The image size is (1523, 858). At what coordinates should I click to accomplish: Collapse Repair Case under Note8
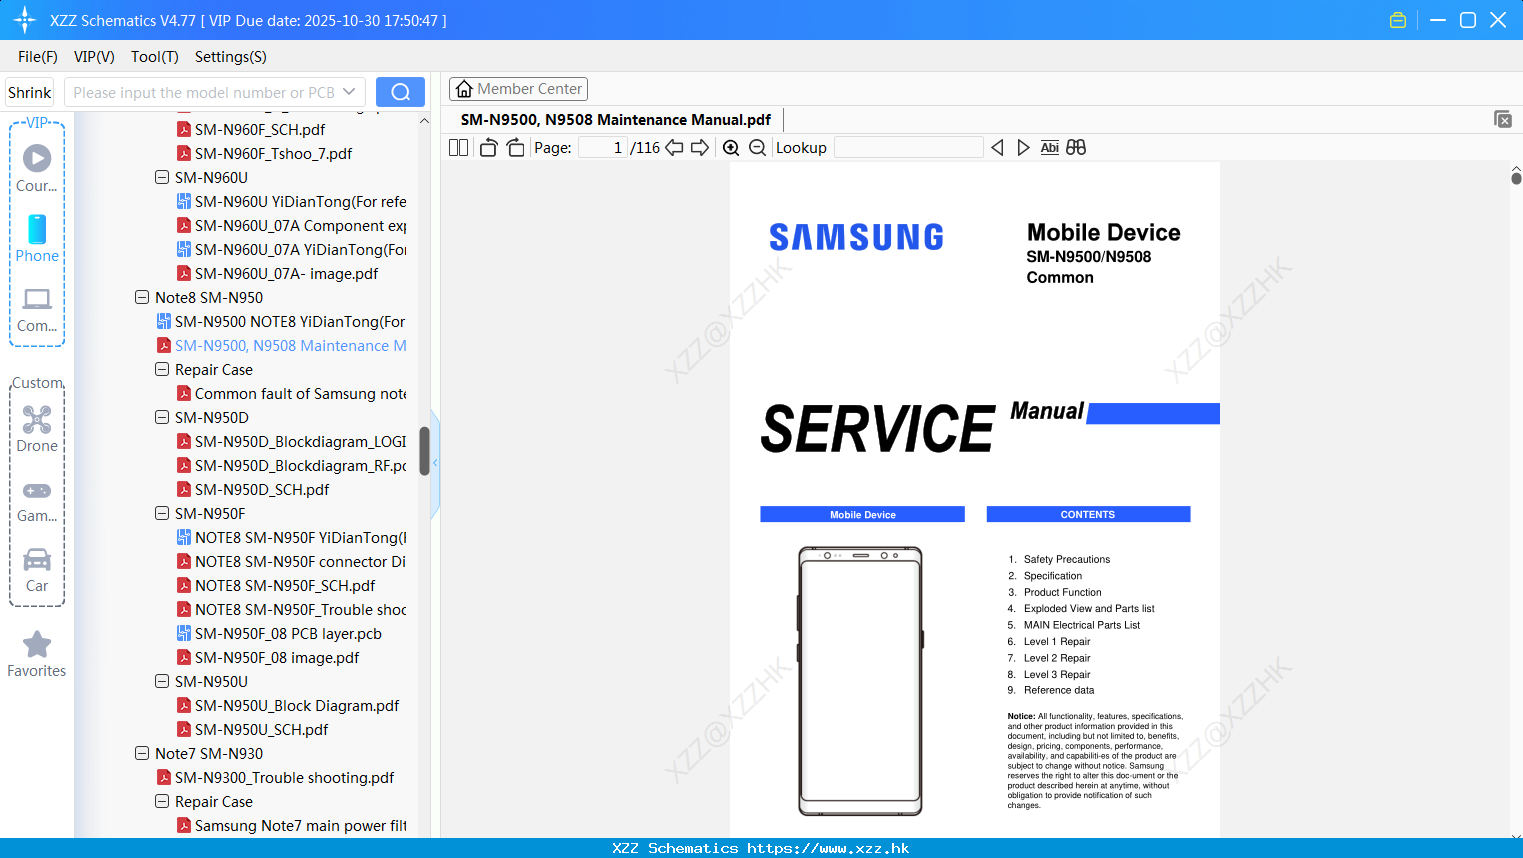(162, 369)
